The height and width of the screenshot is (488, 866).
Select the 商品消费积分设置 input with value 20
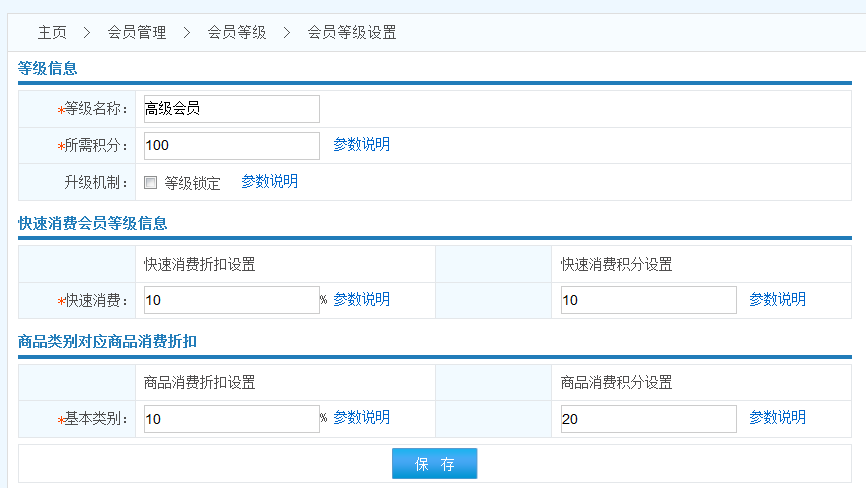(648, 419)
